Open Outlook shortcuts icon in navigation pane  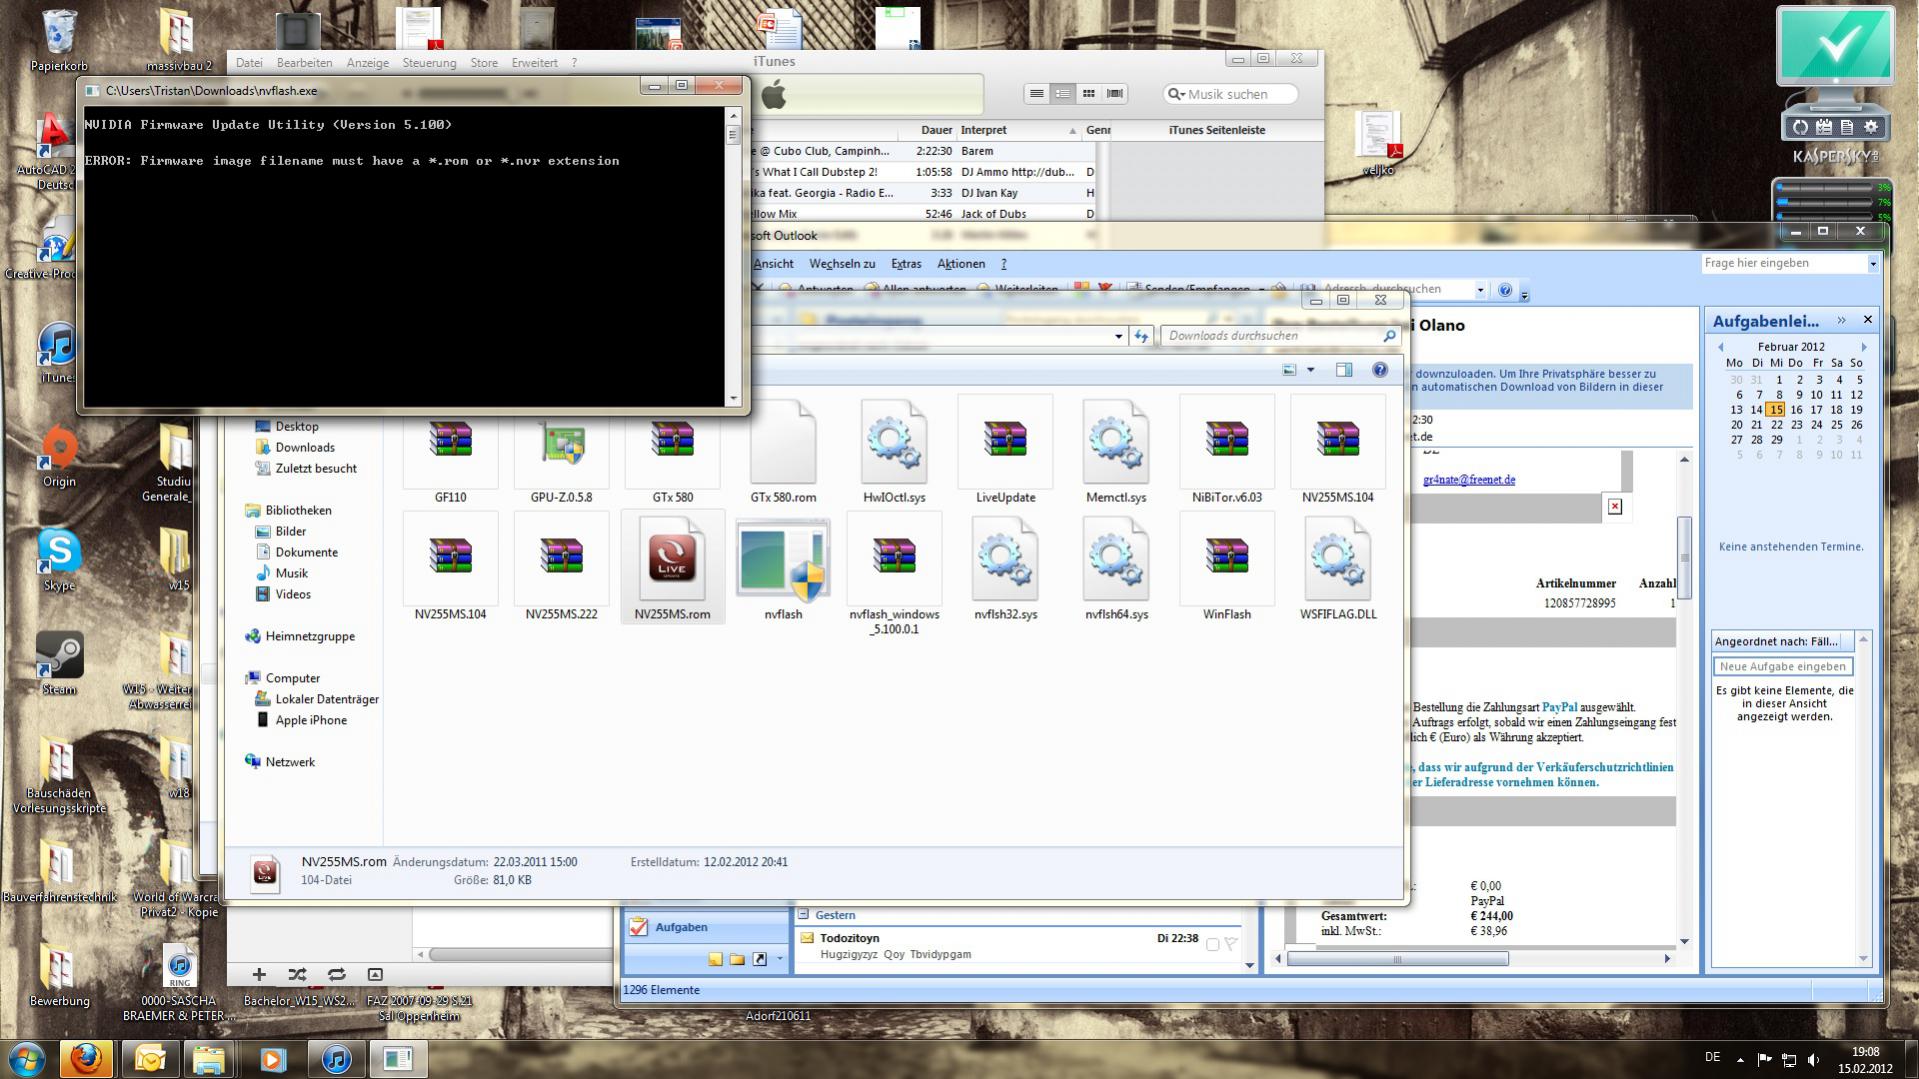(x=759, y=959)
